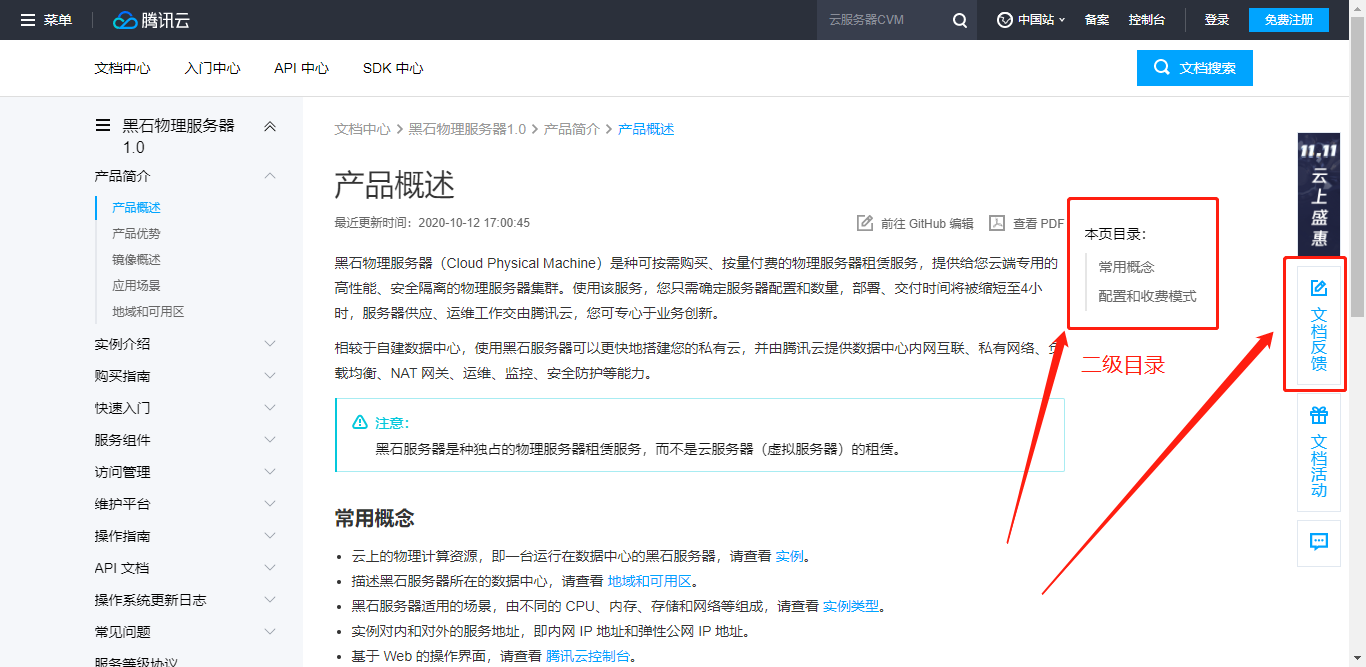Screen dimensions: 1366x667
Task: Open the 实例类型 link in concept list
Action: (851, 606)
